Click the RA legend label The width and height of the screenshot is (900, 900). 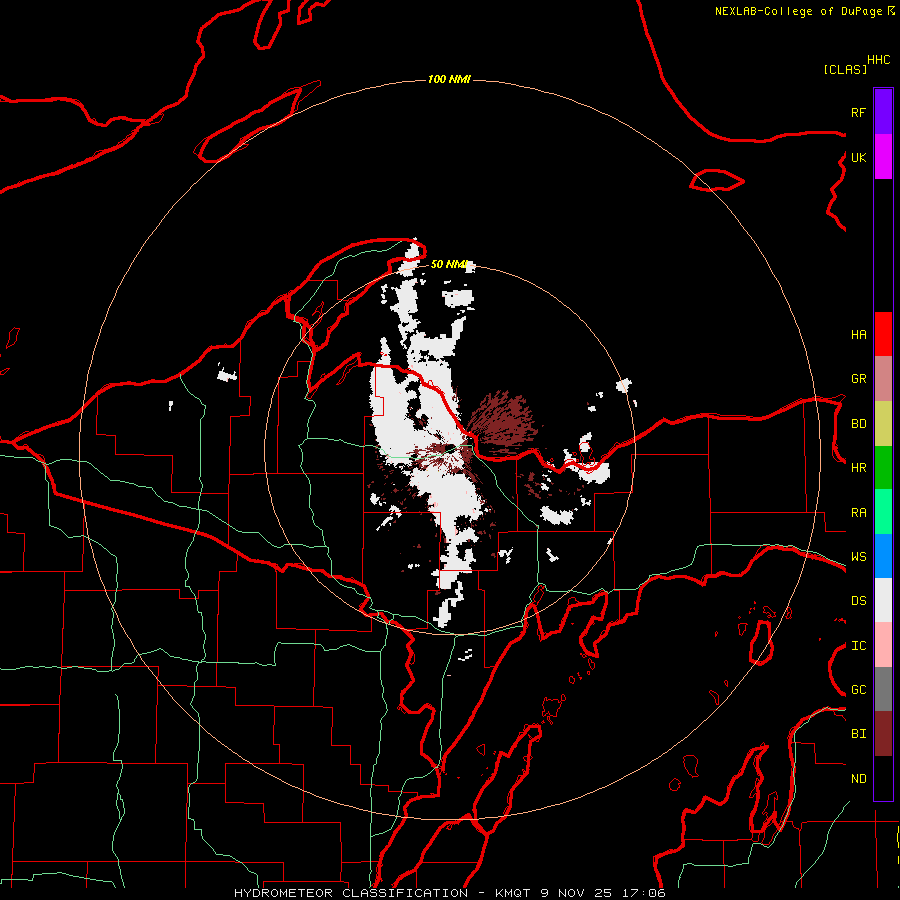(858, 513)
